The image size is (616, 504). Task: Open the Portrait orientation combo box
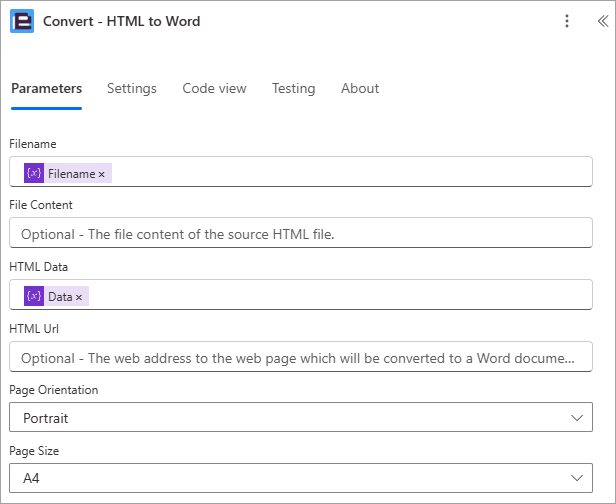[301, 417]
